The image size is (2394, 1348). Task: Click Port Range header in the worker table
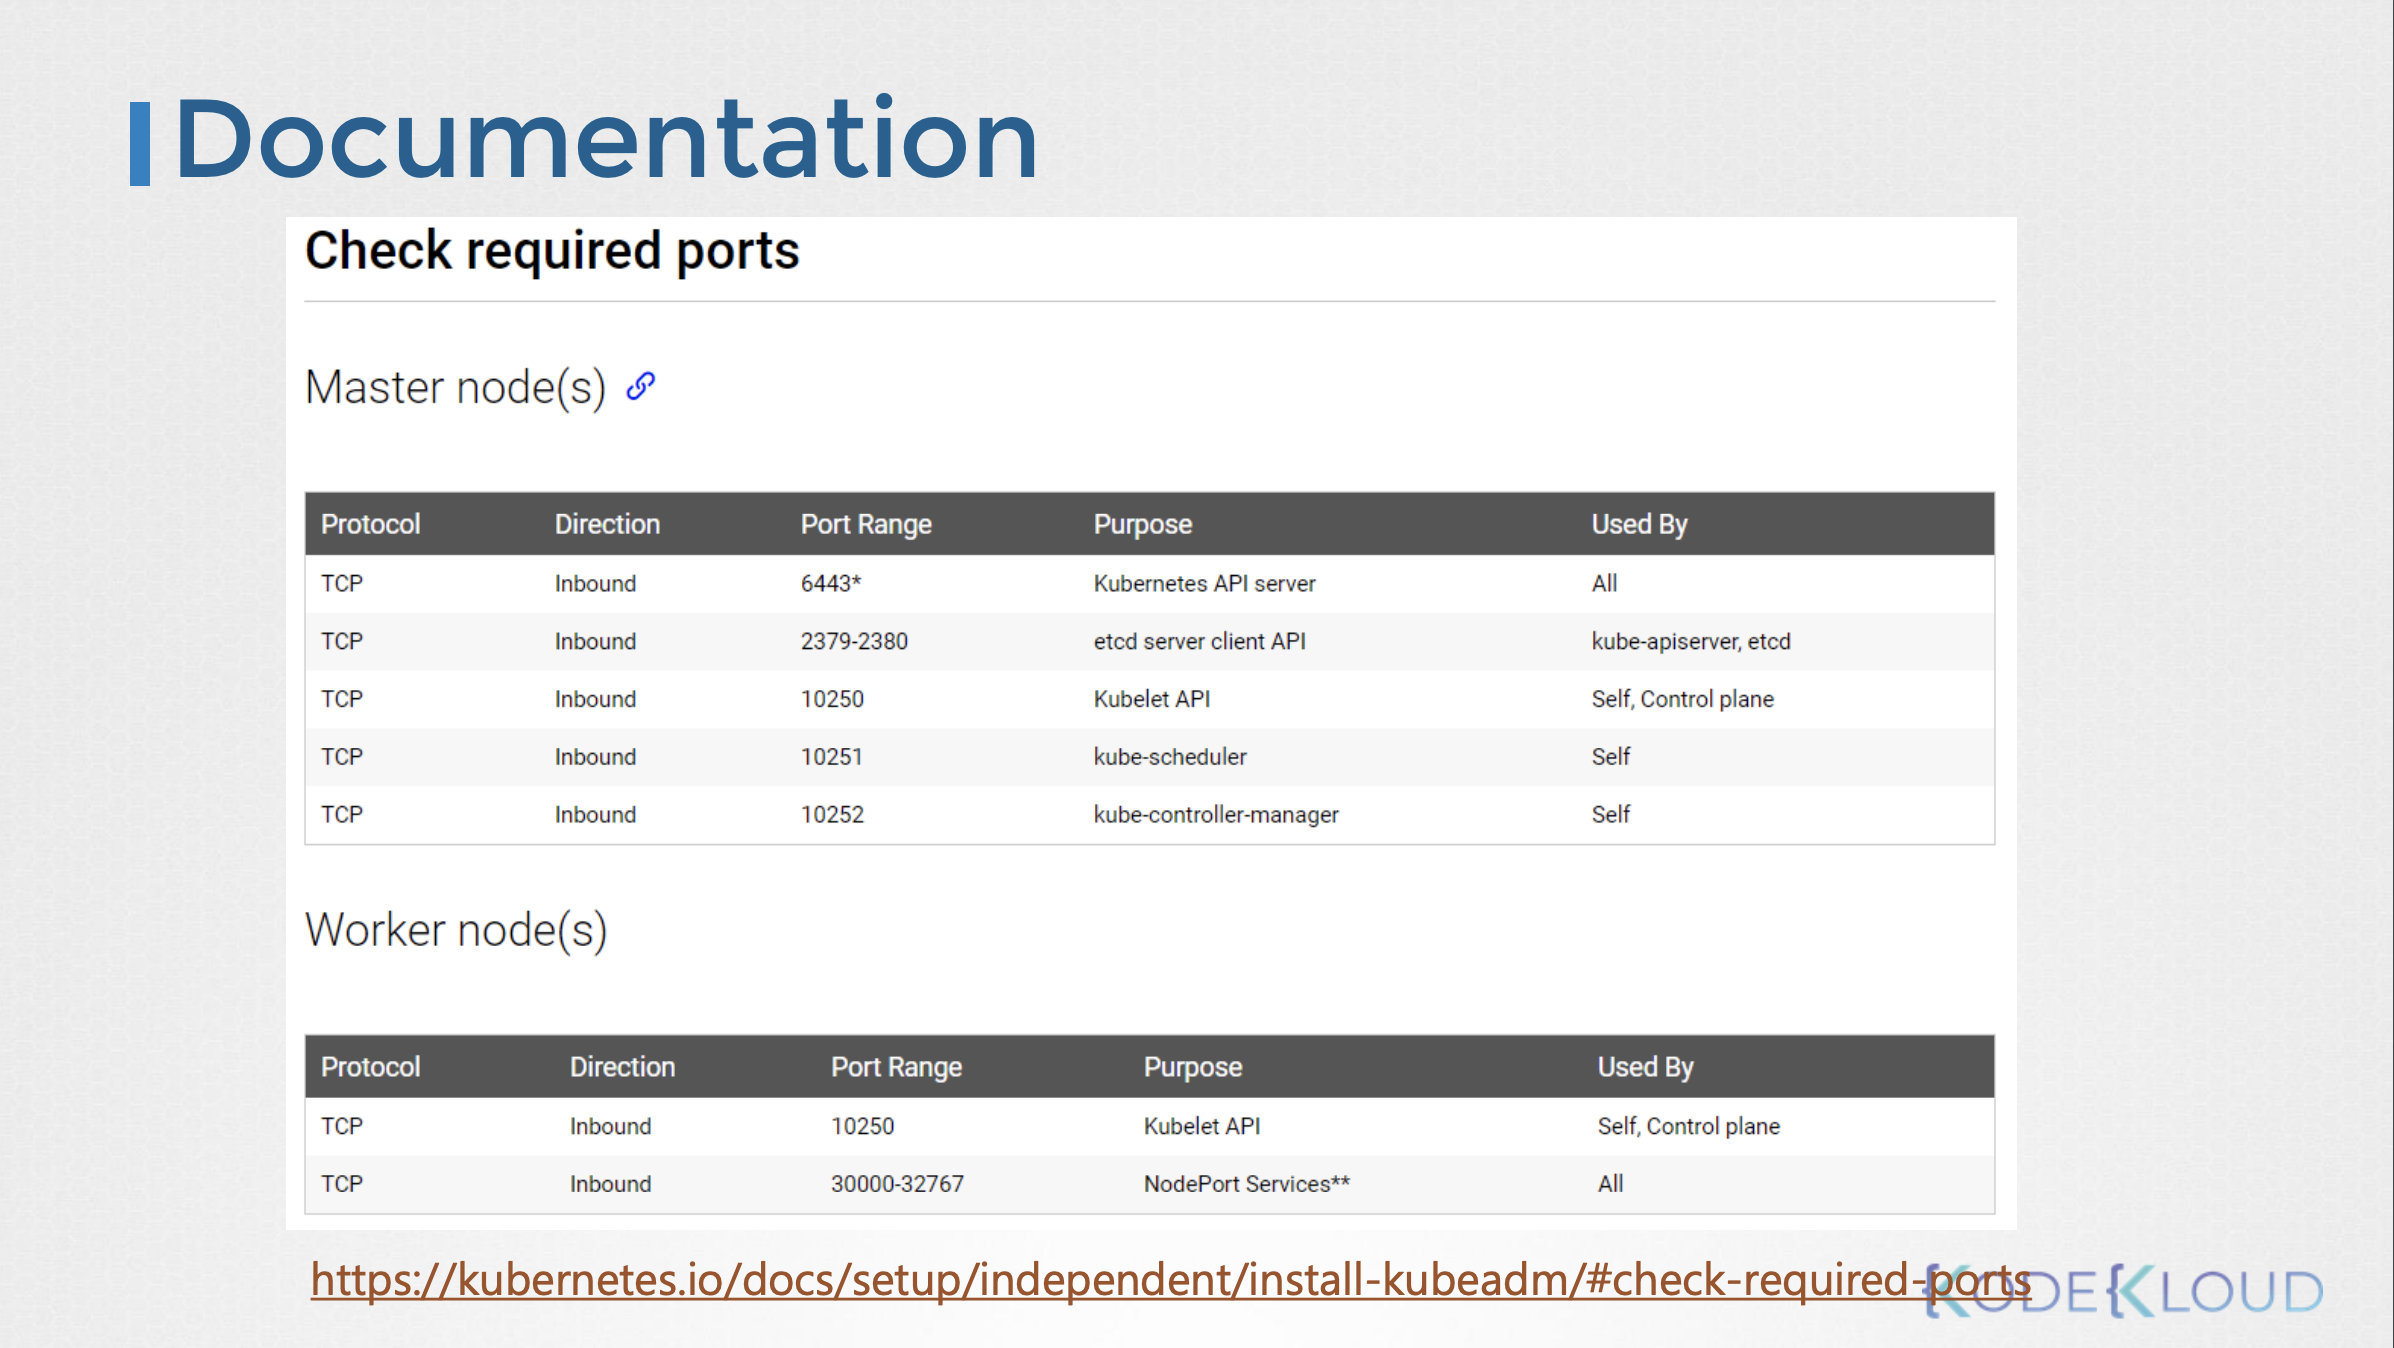tap(896, 1067)
